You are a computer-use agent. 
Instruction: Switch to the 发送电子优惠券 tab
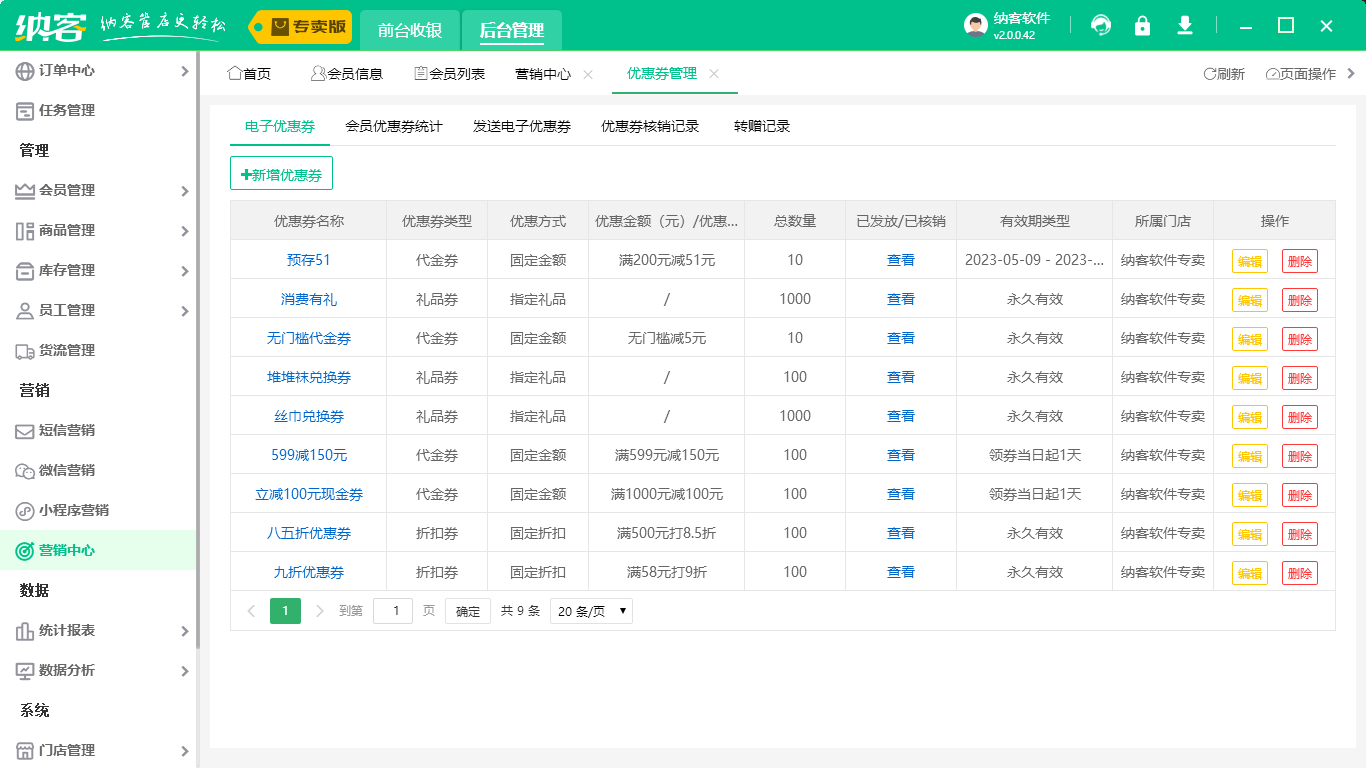coord(522,127)
